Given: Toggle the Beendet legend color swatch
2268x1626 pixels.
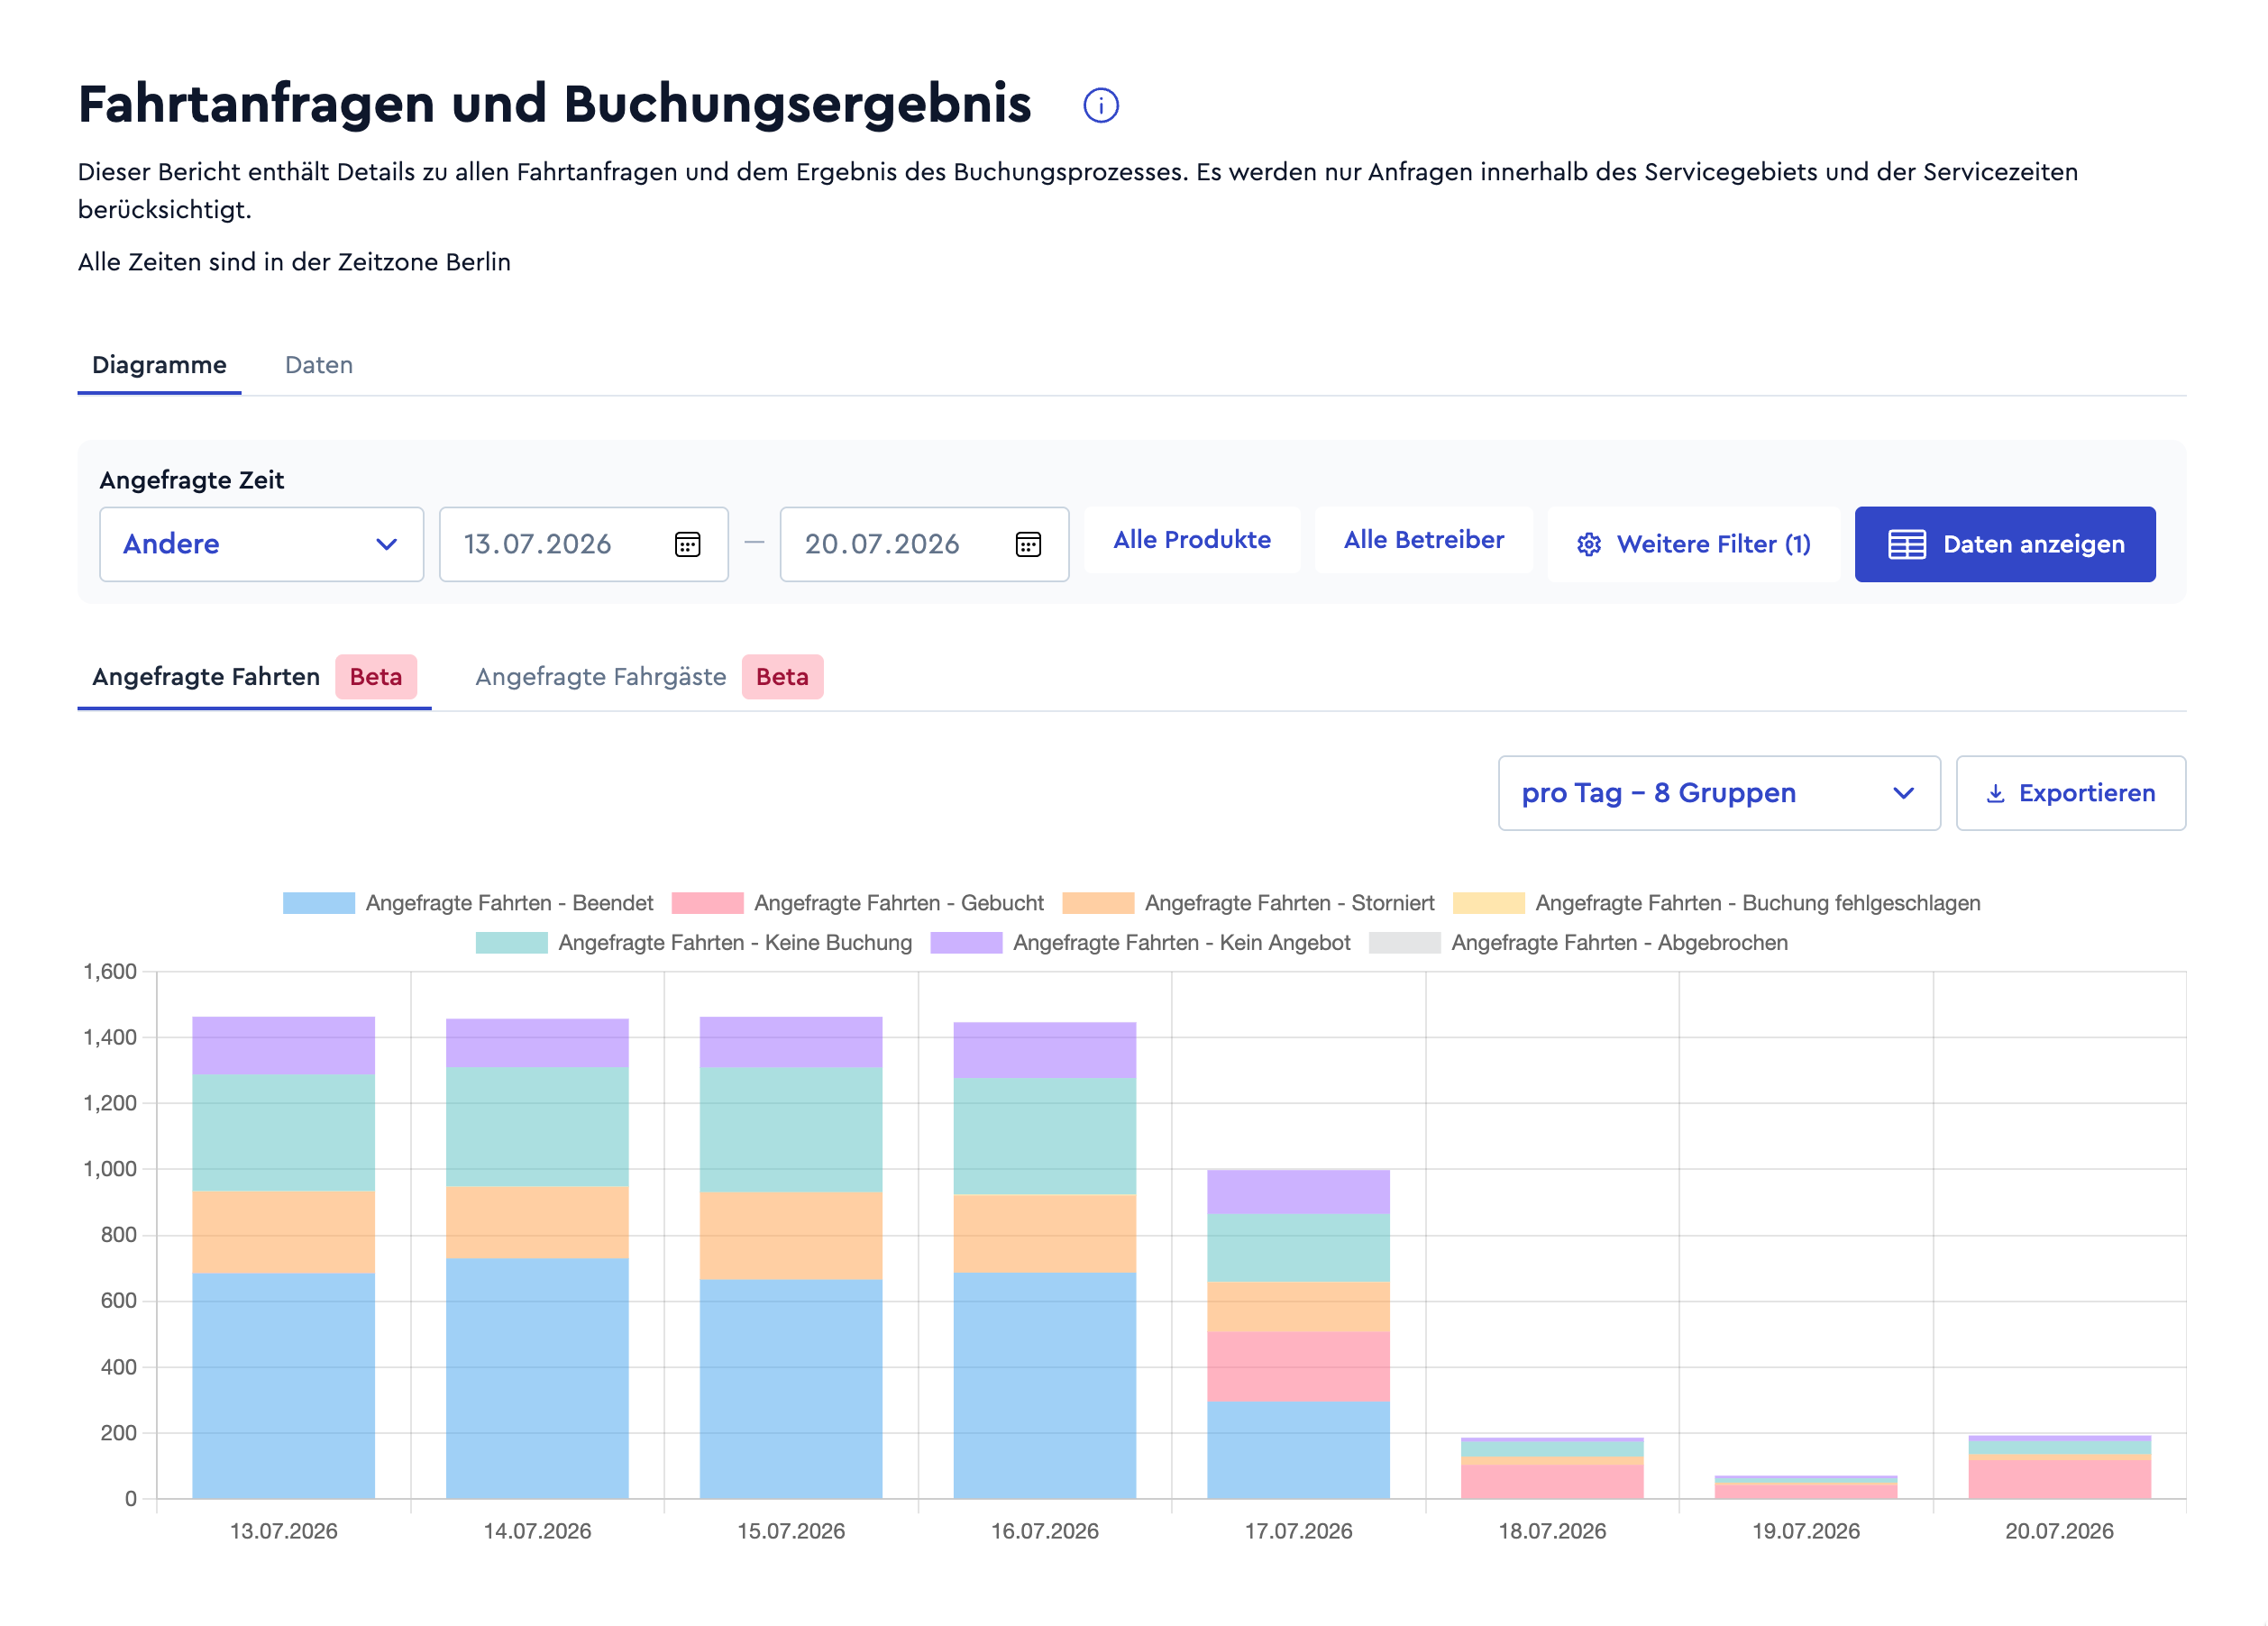Looking at the screenshot, I should coord(318,903).
